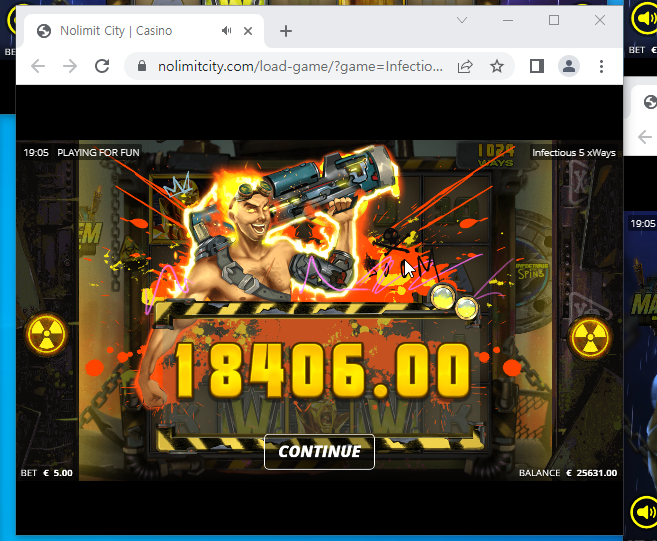The height and width of the screenshot is (541, 657).
Task: Toggle sound icon in background window top-right
Action: point(644,18)
